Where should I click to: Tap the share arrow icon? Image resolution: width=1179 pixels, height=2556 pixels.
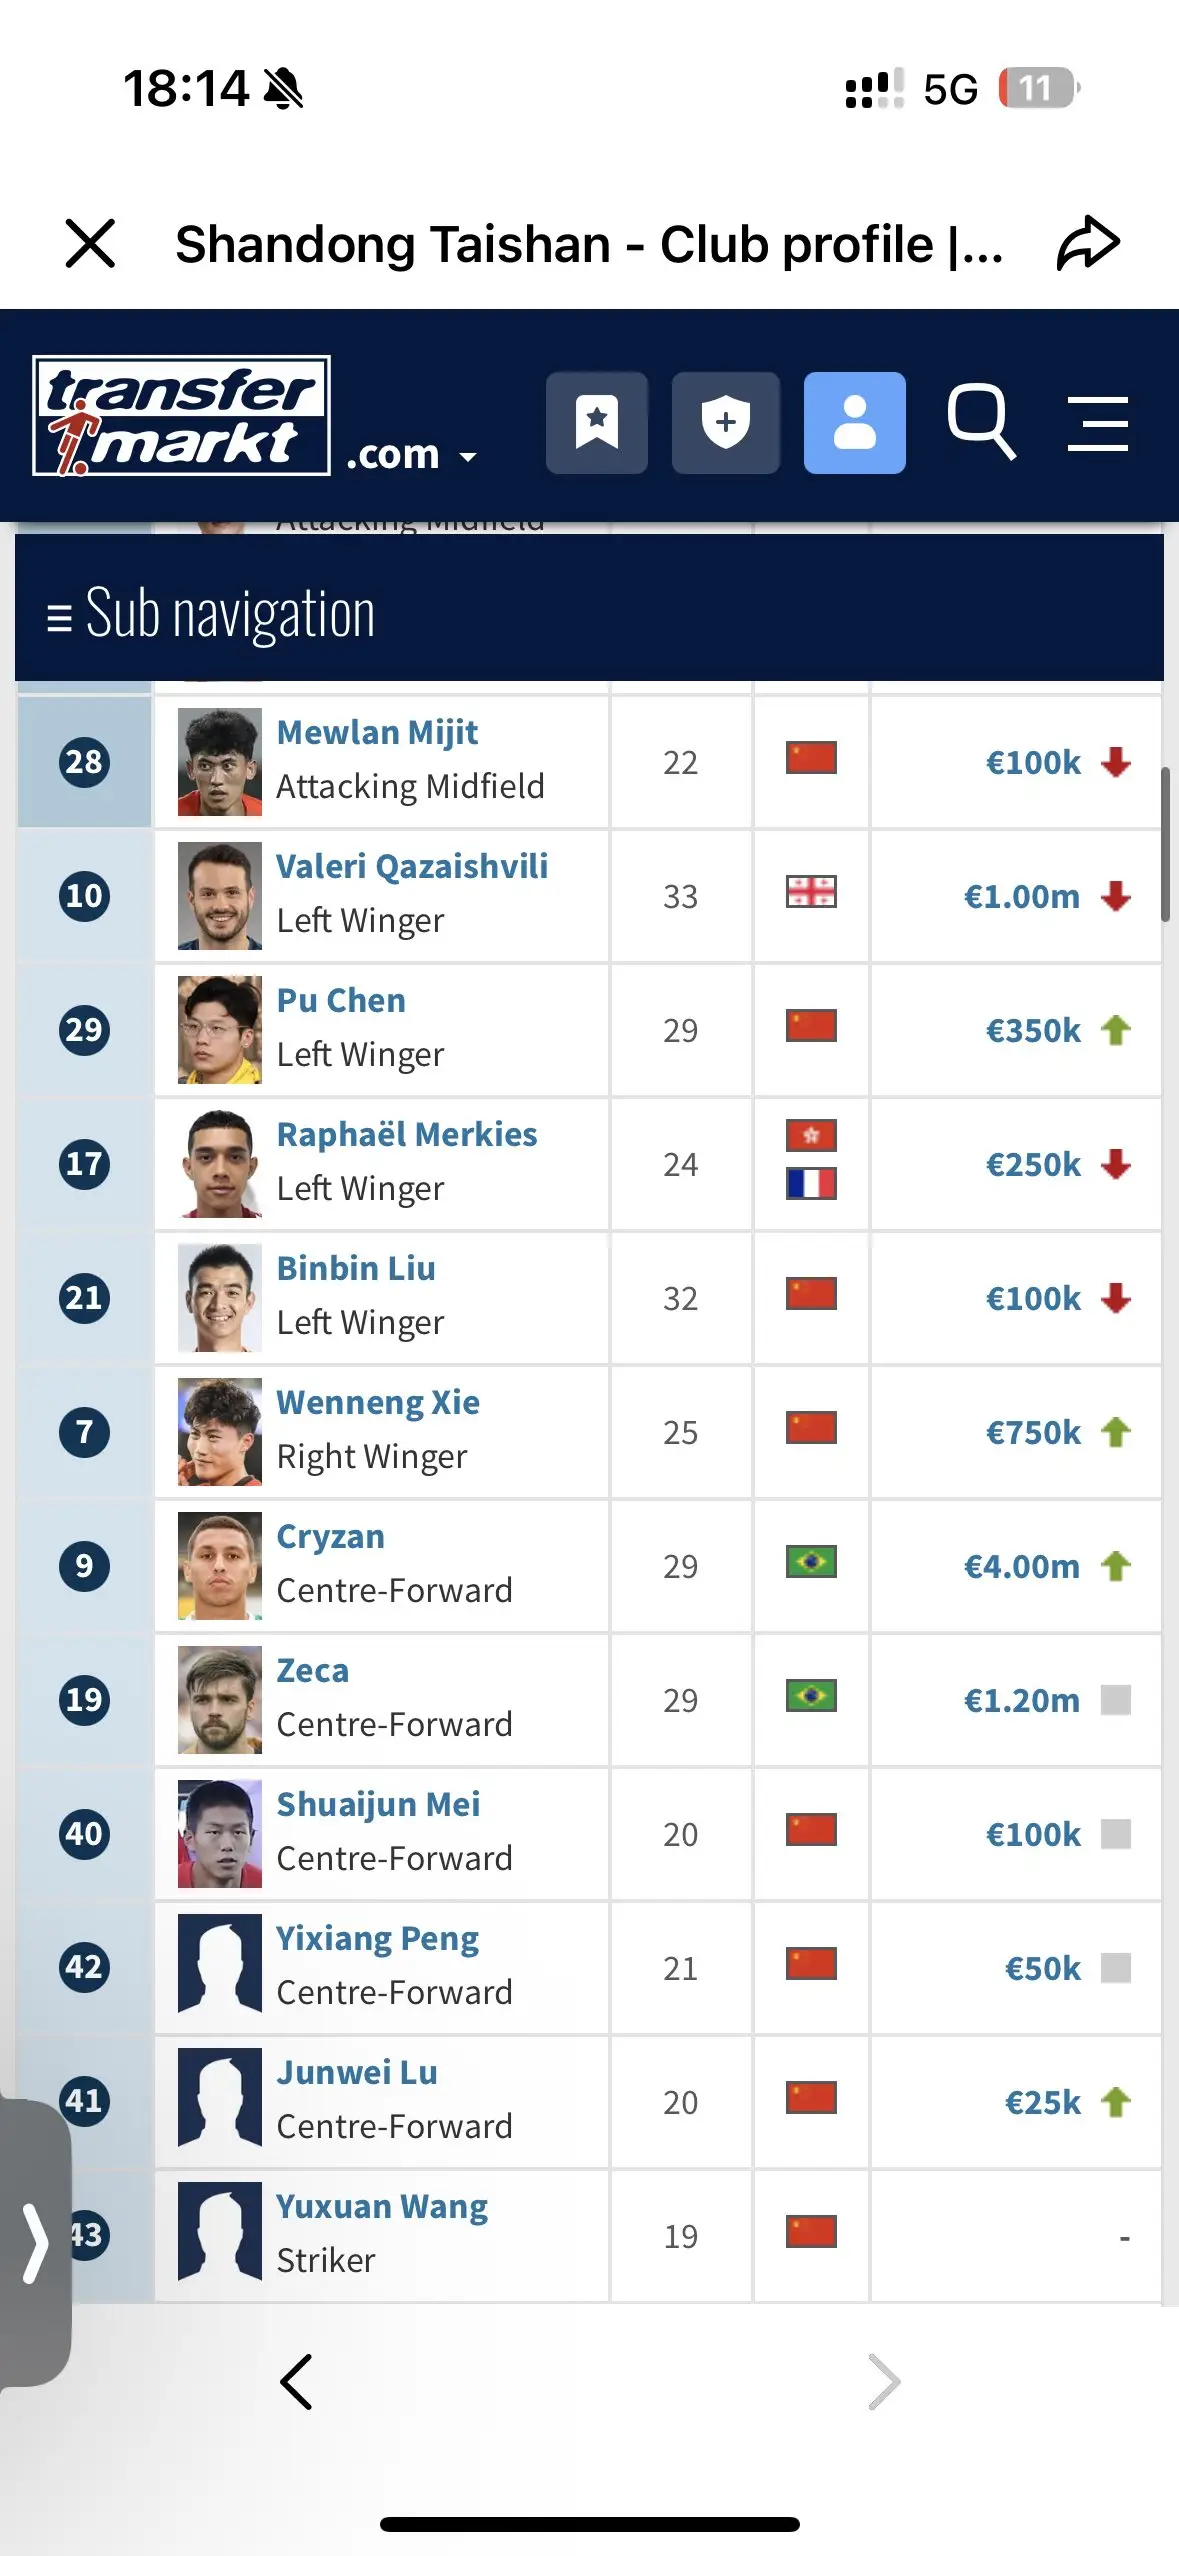pyautogui.click(x=1088, y=243)
